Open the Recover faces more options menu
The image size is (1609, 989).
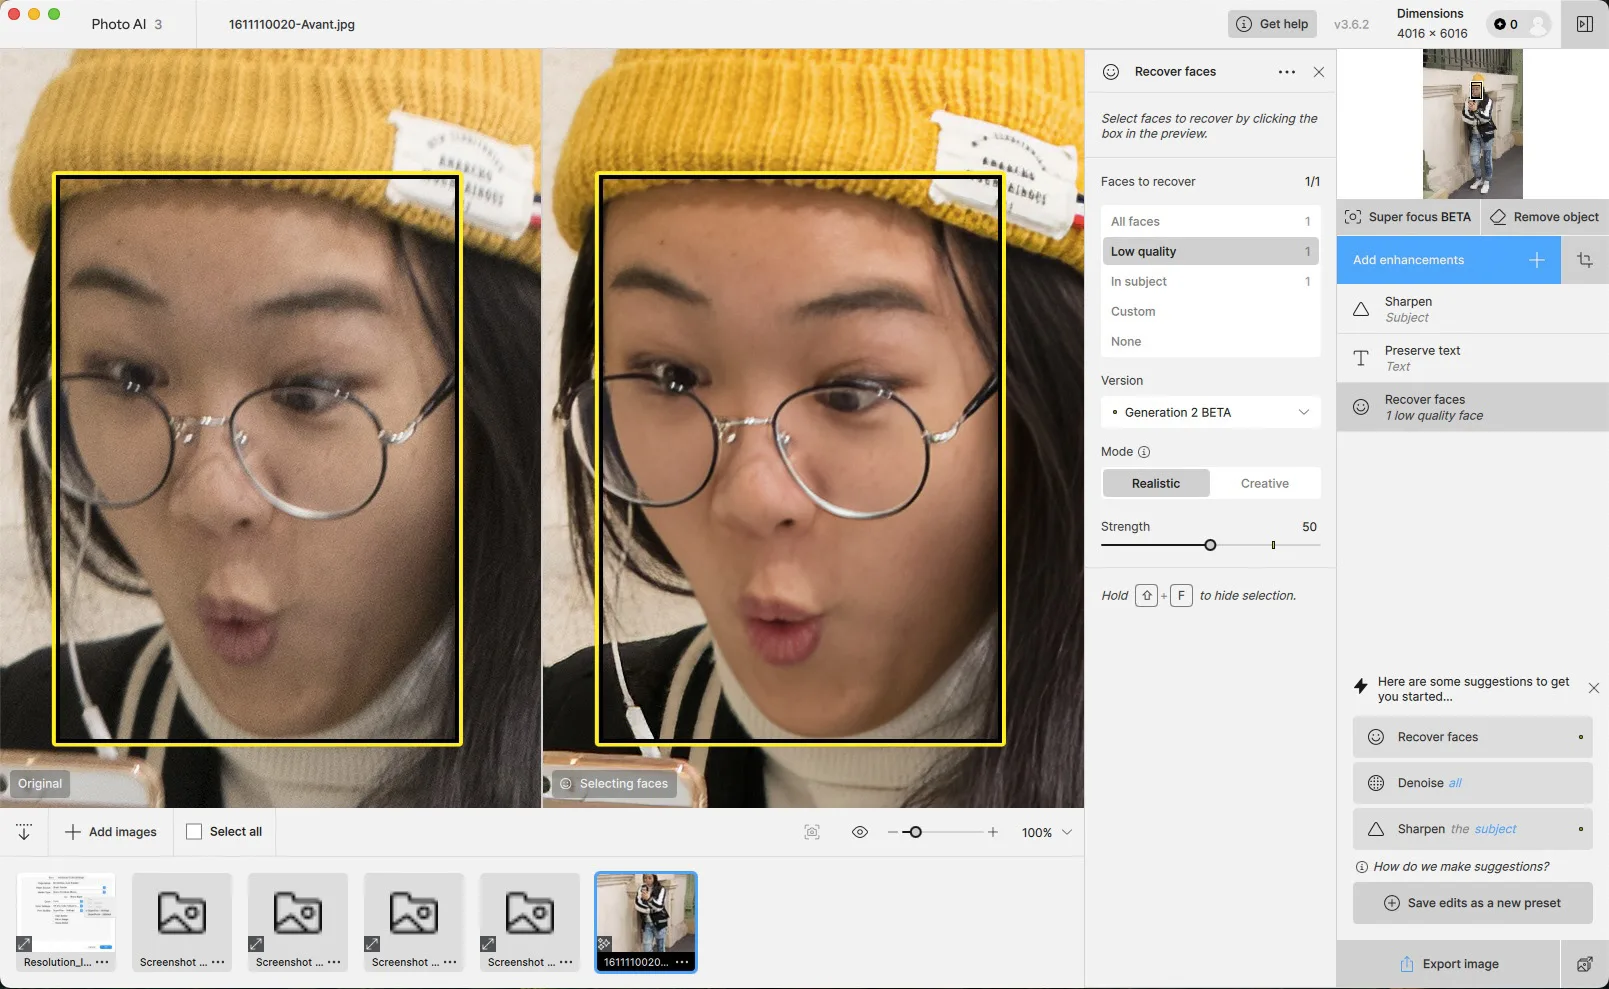point(1286,72)
